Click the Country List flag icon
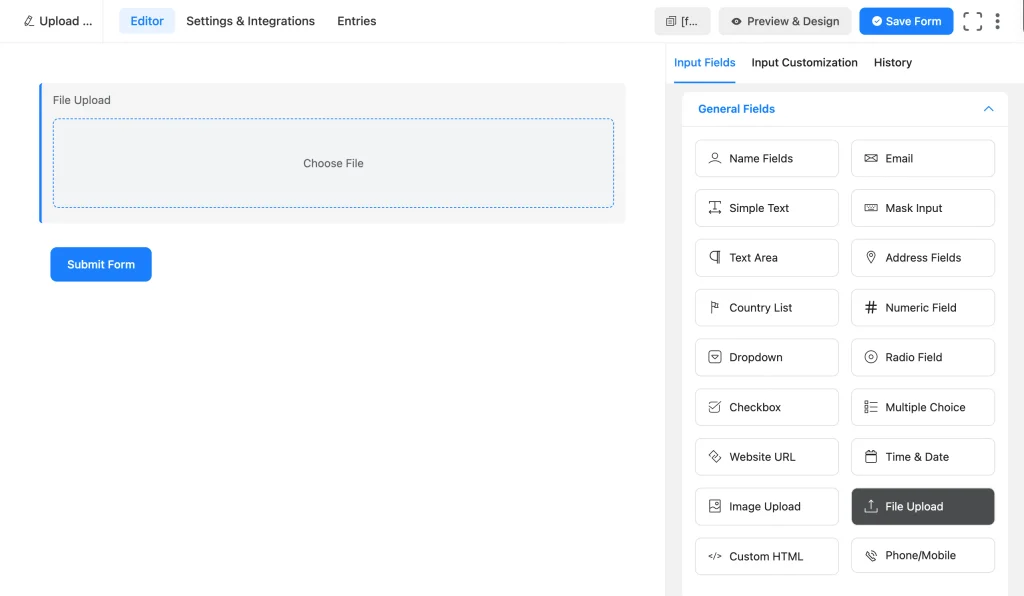The image size is (1024, 596). pos(714,307)
